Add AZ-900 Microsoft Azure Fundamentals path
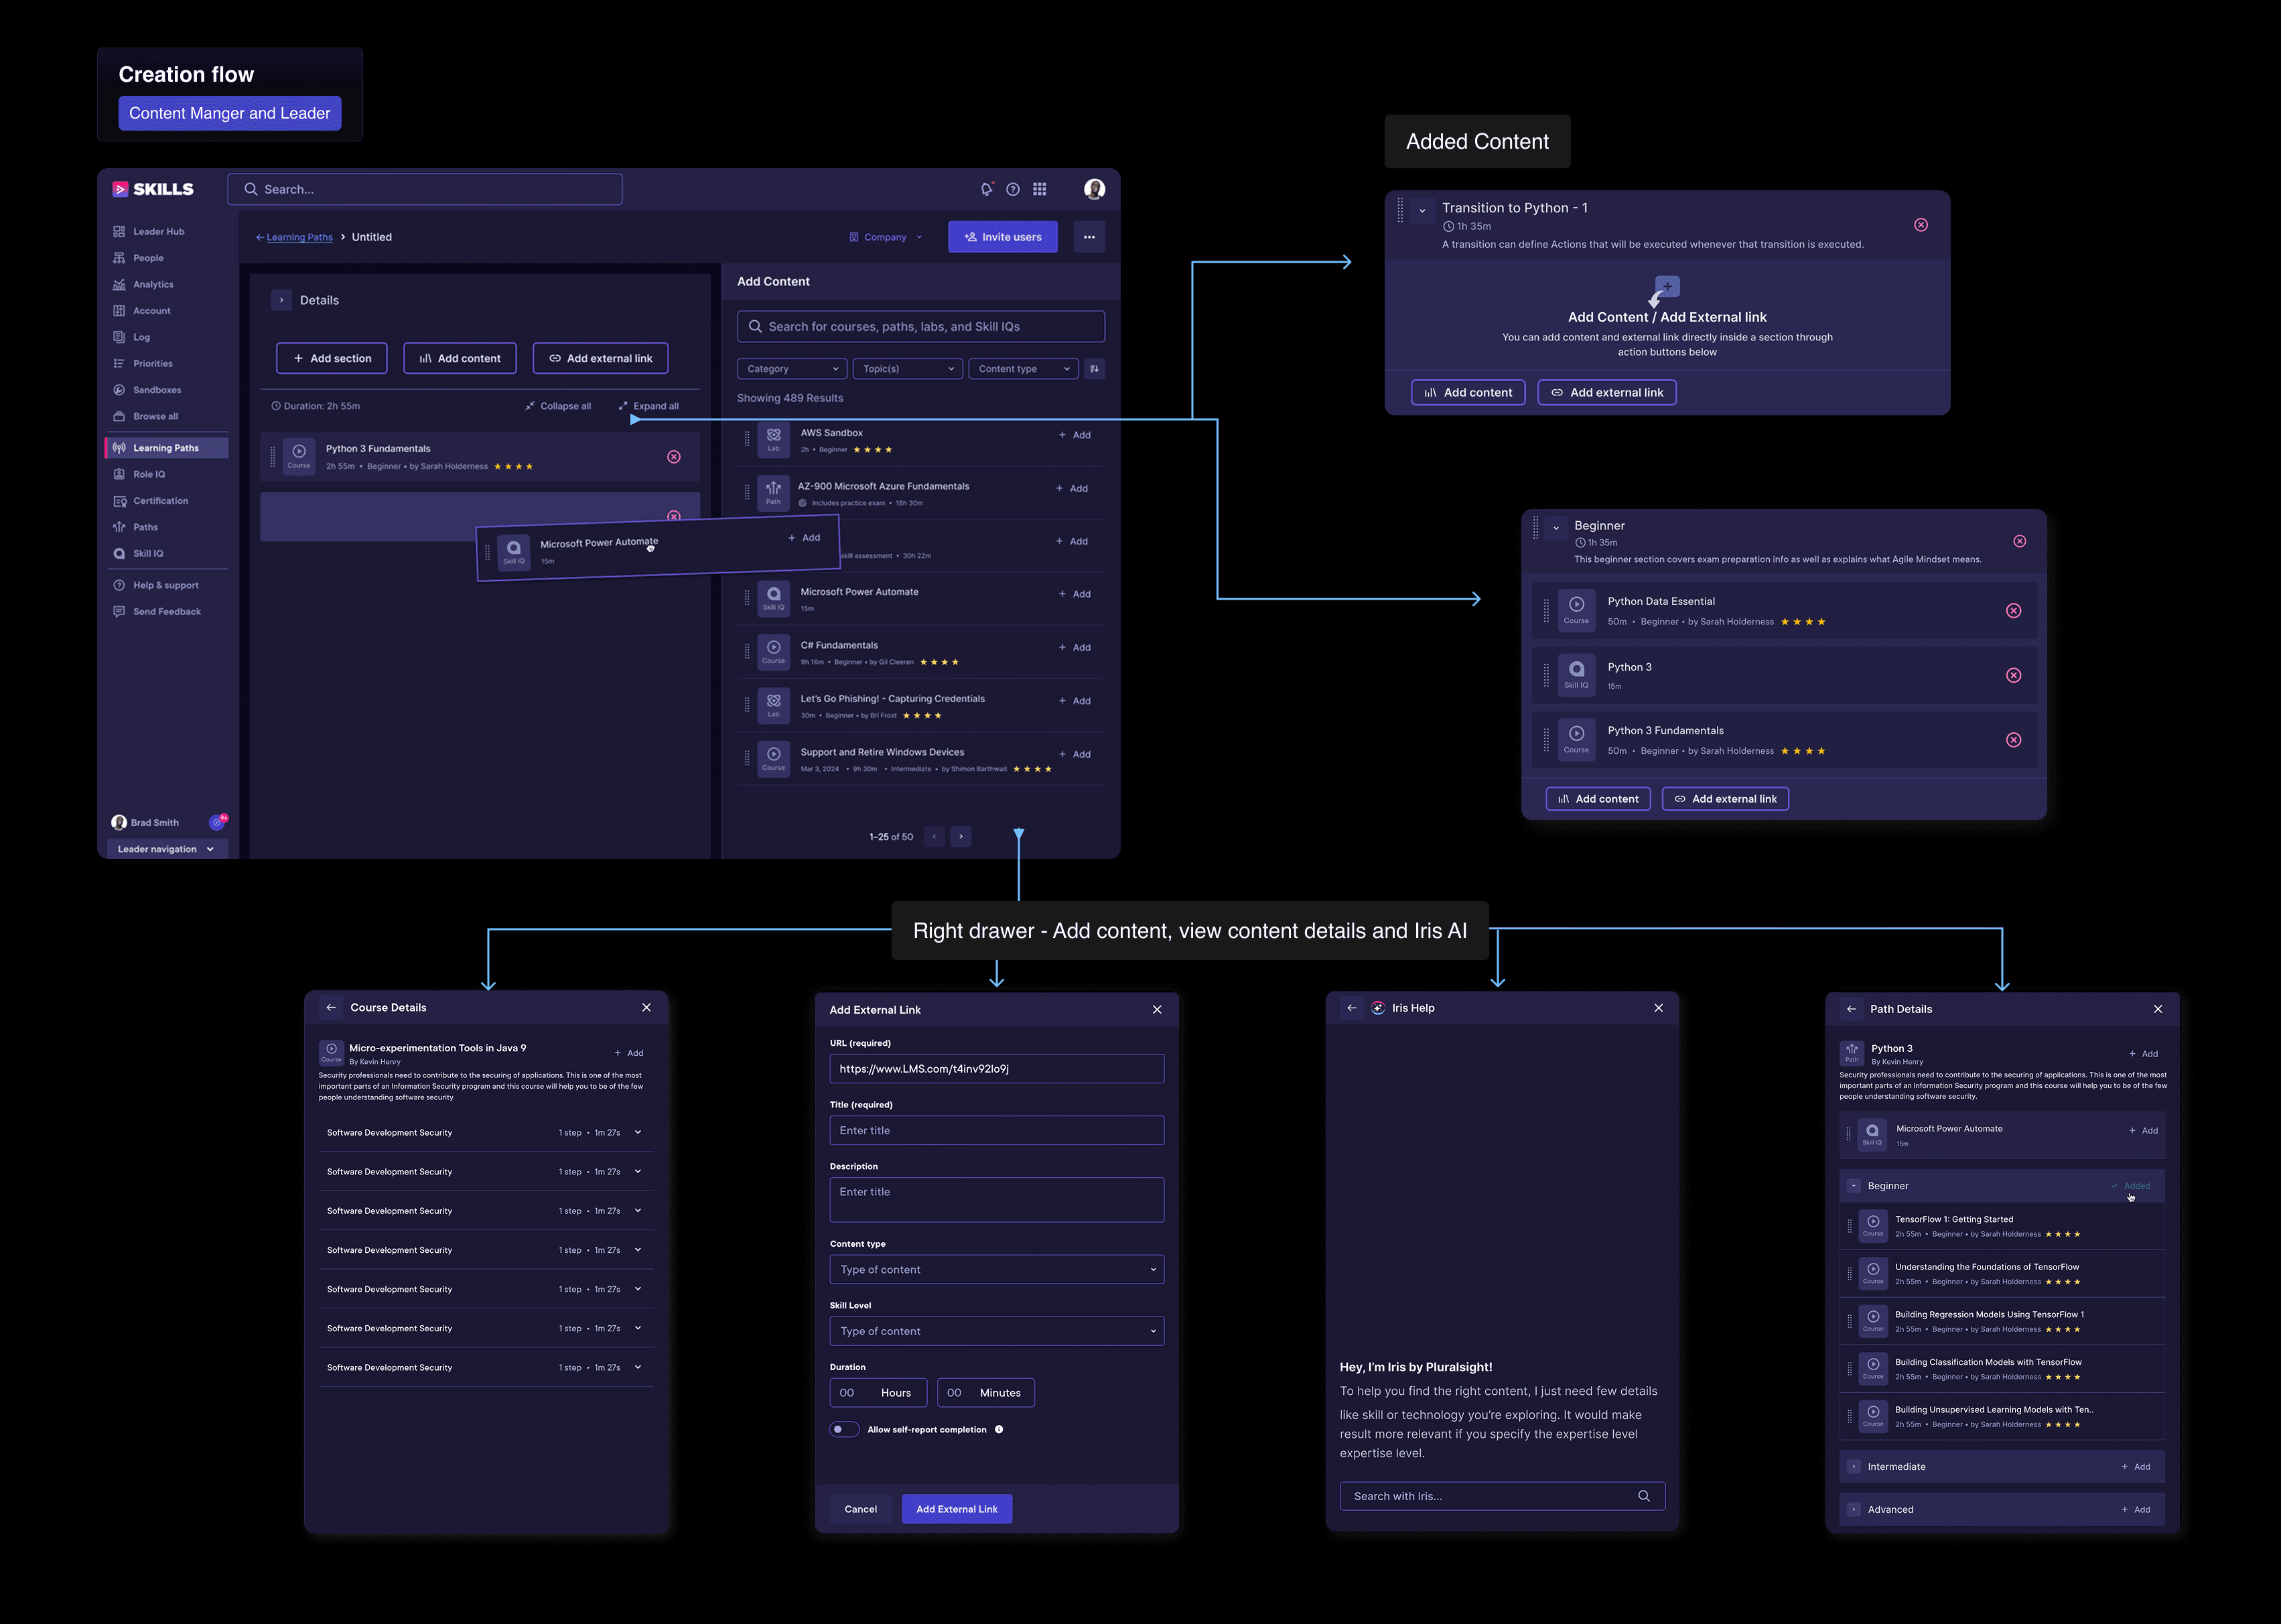The width and height of the screenshot is (2281, 1624). coord(1072,489)
